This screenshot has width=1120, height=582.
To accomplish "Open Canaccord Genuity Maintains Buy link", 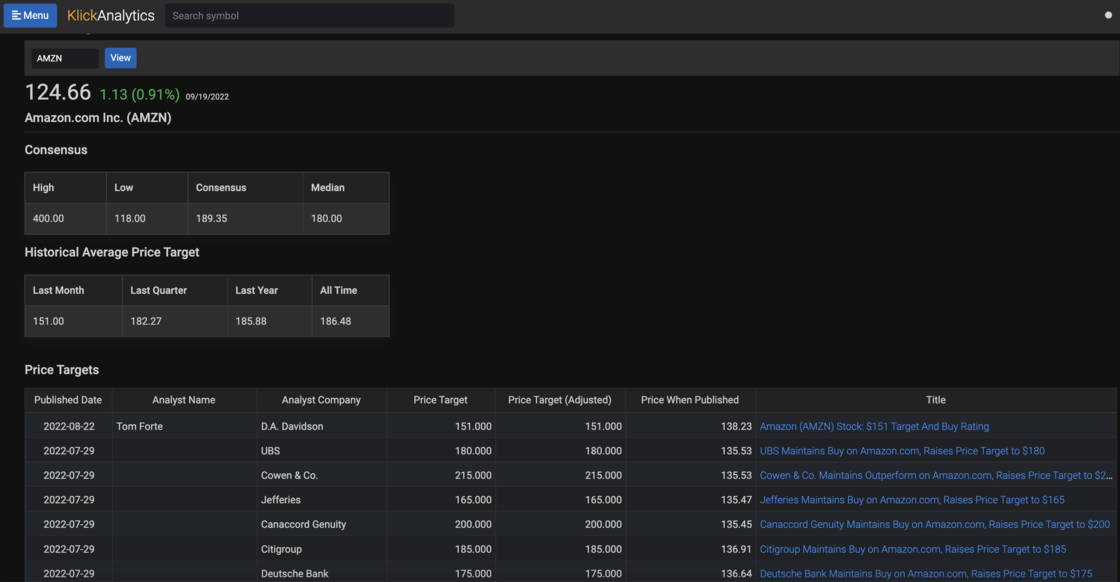I will (935, 524).
